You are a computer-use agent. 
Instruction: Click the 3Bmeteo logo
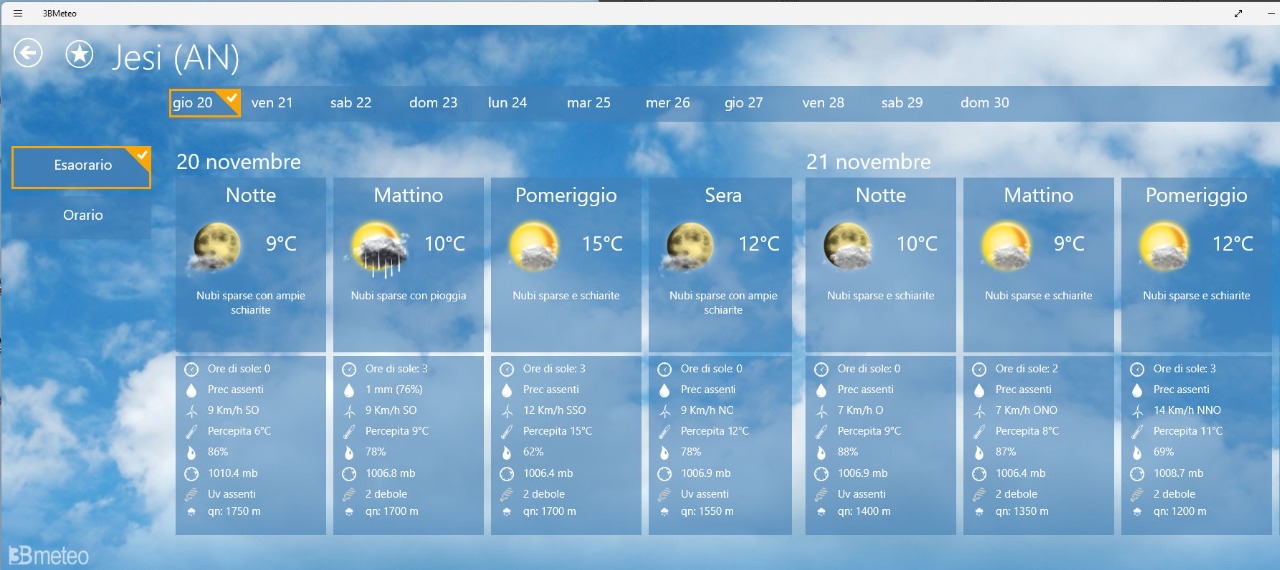point(48,555)
